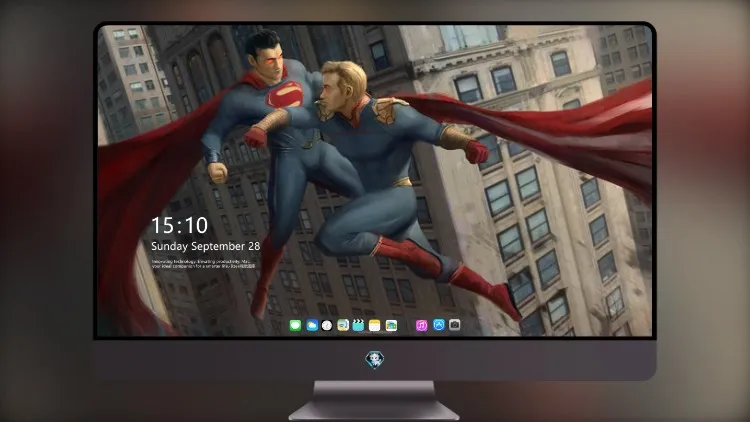Open the Clock app in the dock

pos(327,326)
